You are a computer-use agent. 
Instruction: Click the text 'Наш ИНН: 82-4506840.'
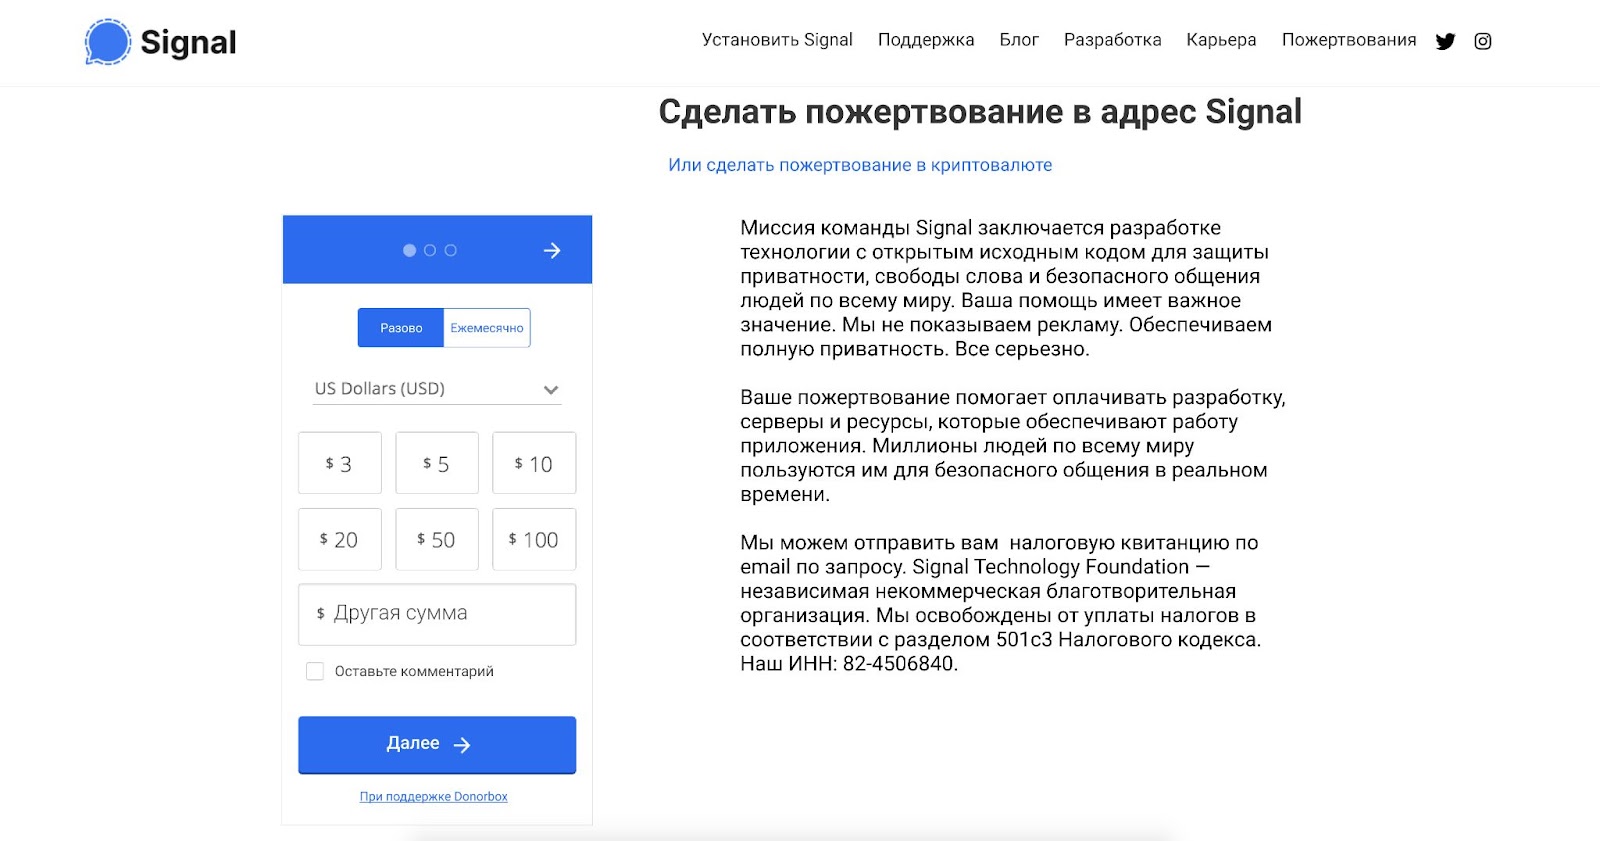tap(849, 663)
